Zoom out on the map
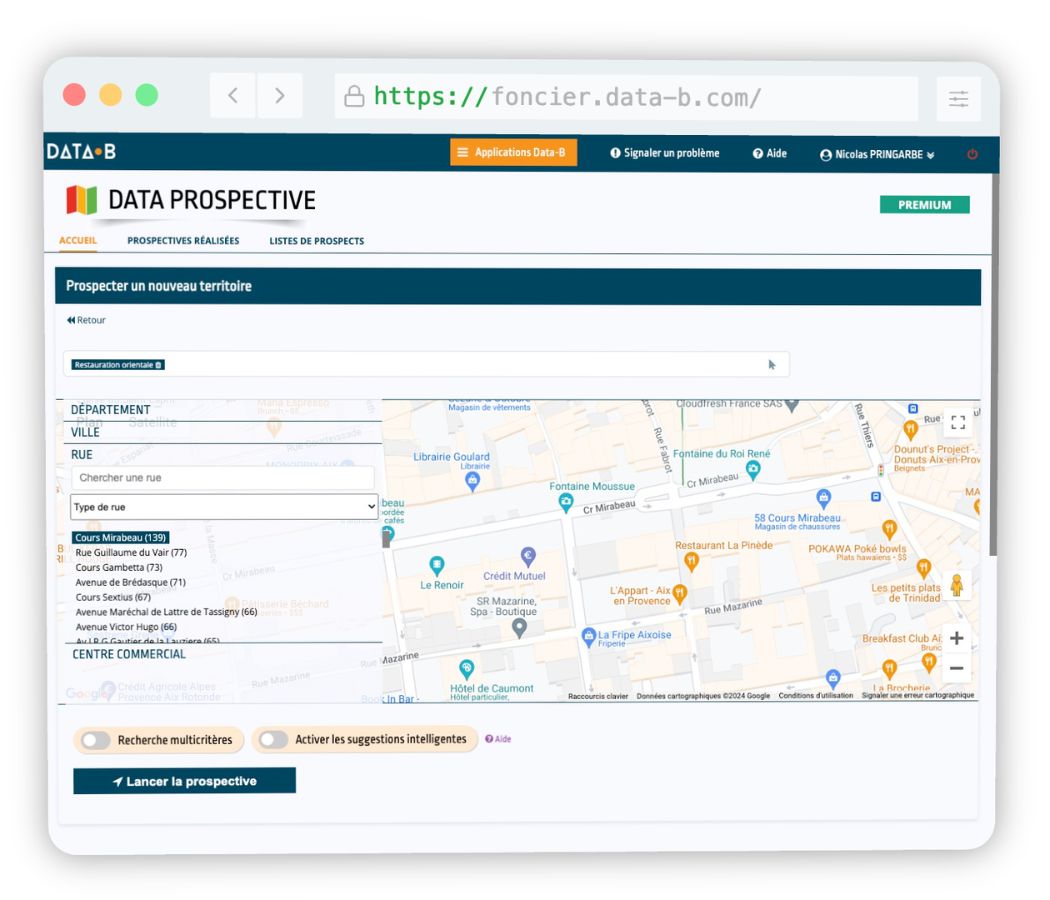 (x=956, y=668)
